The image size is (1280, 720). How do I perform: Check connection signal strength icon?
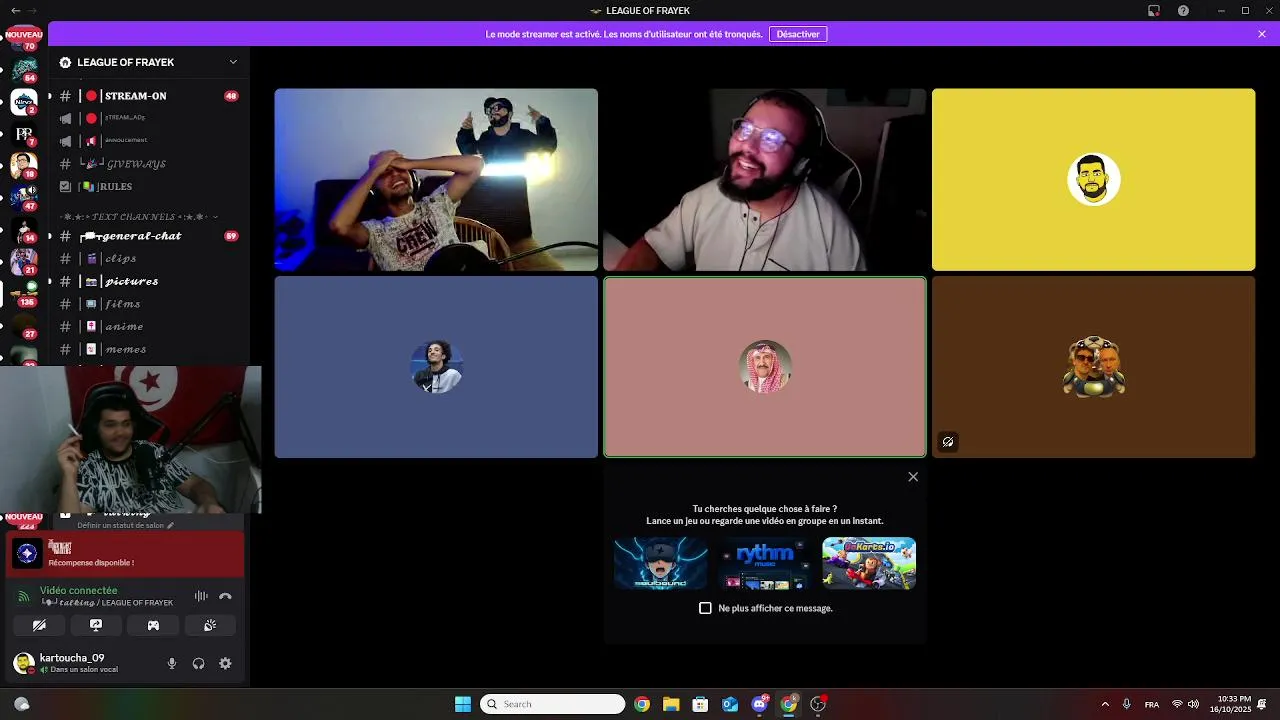click(x=24, y=596)
